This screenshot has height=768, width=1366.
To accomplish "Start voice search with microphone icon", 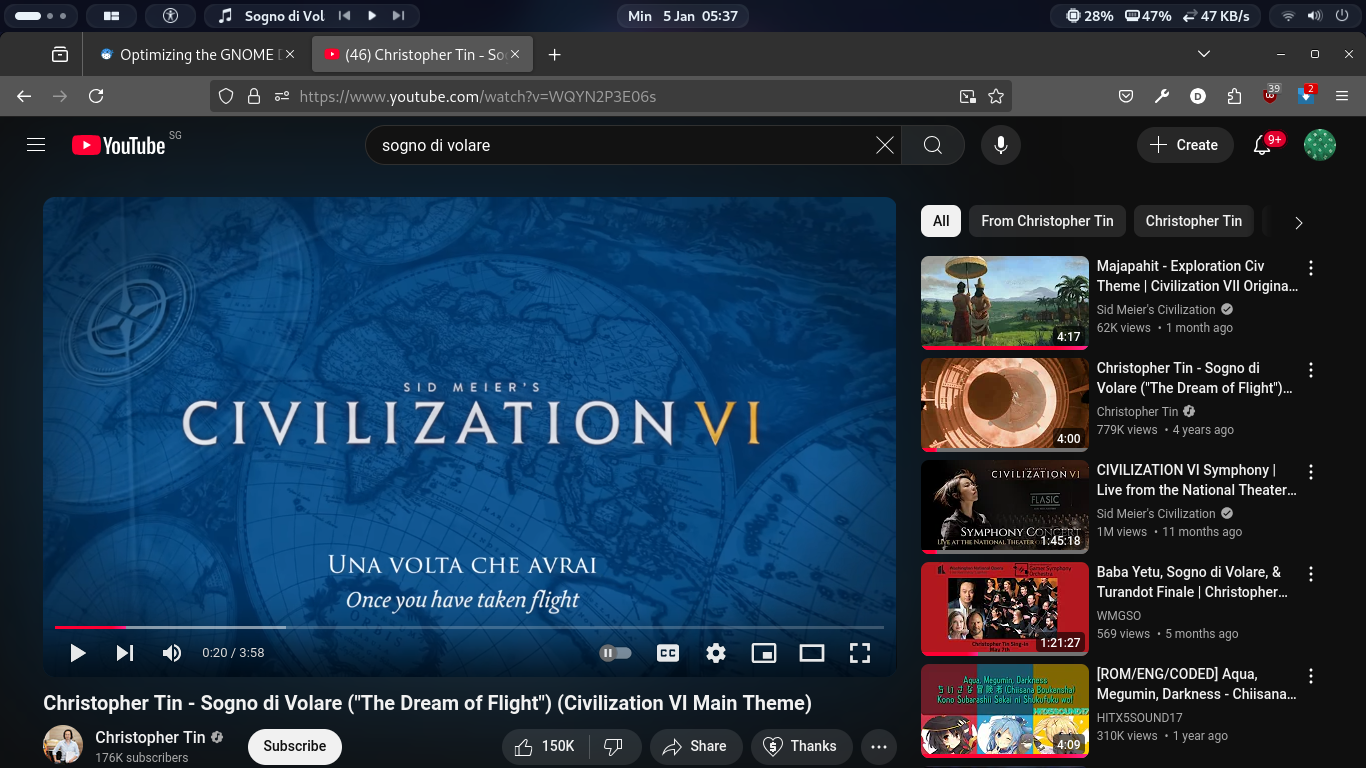I will point(1000,145).
